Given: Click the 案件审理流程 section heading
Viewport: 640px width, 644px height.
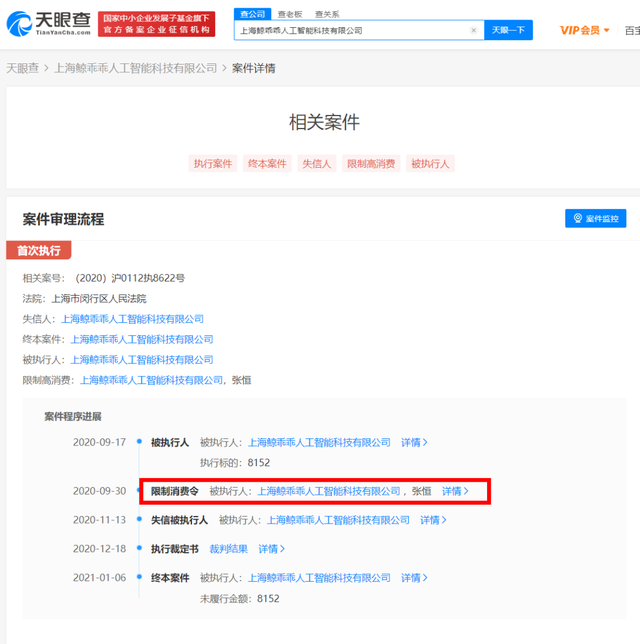Looking at the screenshot, I should click(63, 219).
